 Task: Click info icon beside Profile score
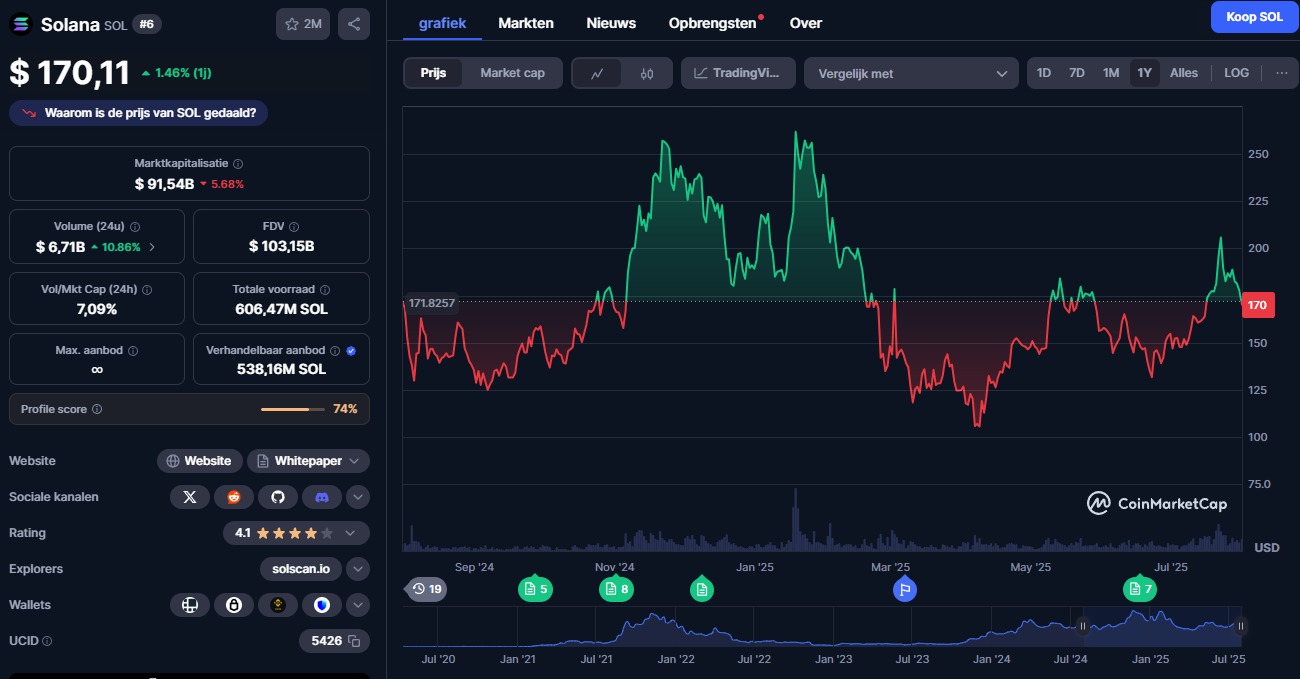[97, 409]
